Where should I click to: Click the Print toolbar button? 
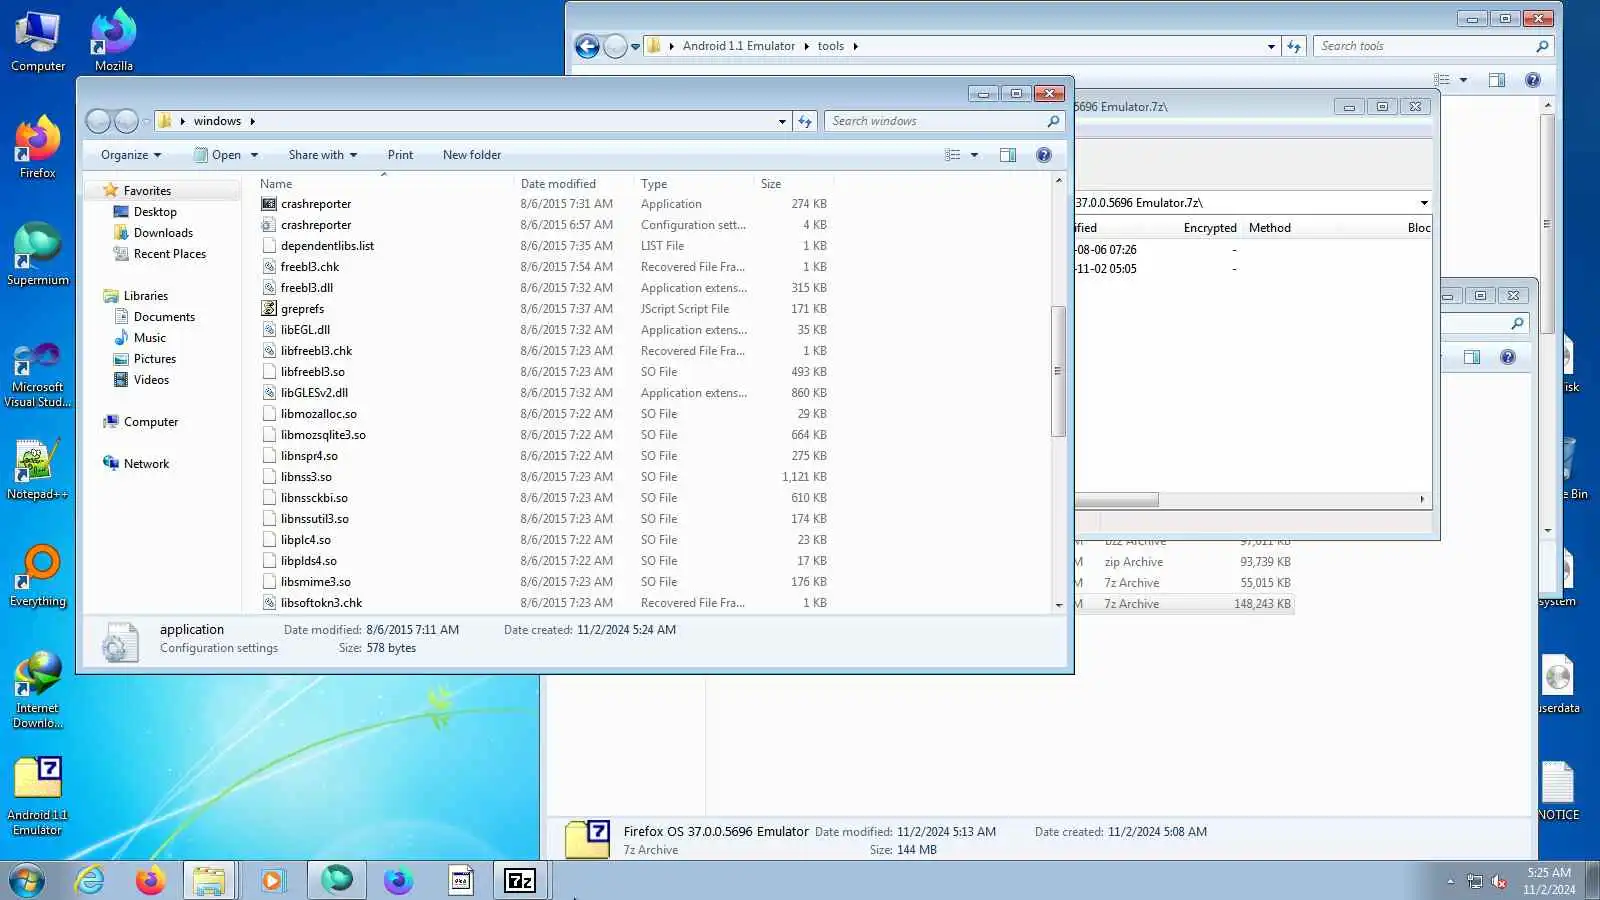pyautogui.click(x=400, y=155)
